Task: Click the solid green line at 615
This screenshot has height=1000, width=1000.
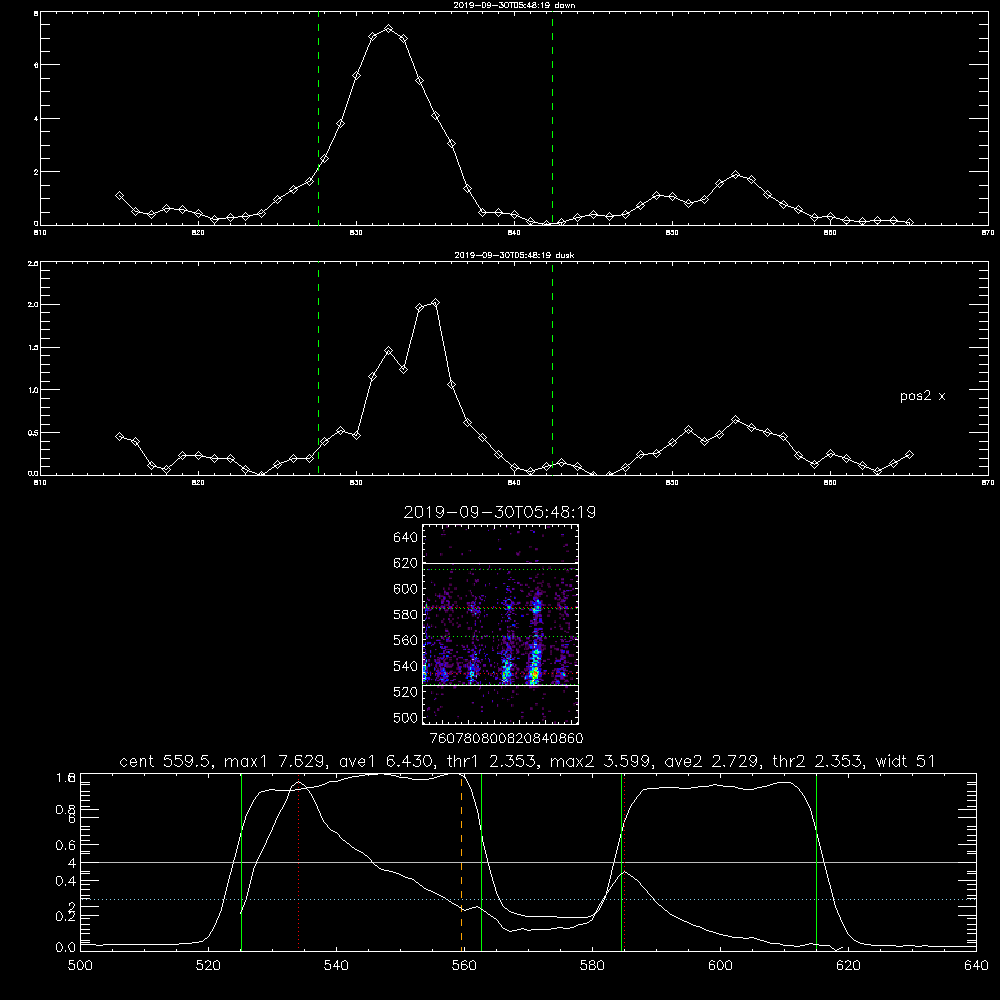Action: pos(816,862)
